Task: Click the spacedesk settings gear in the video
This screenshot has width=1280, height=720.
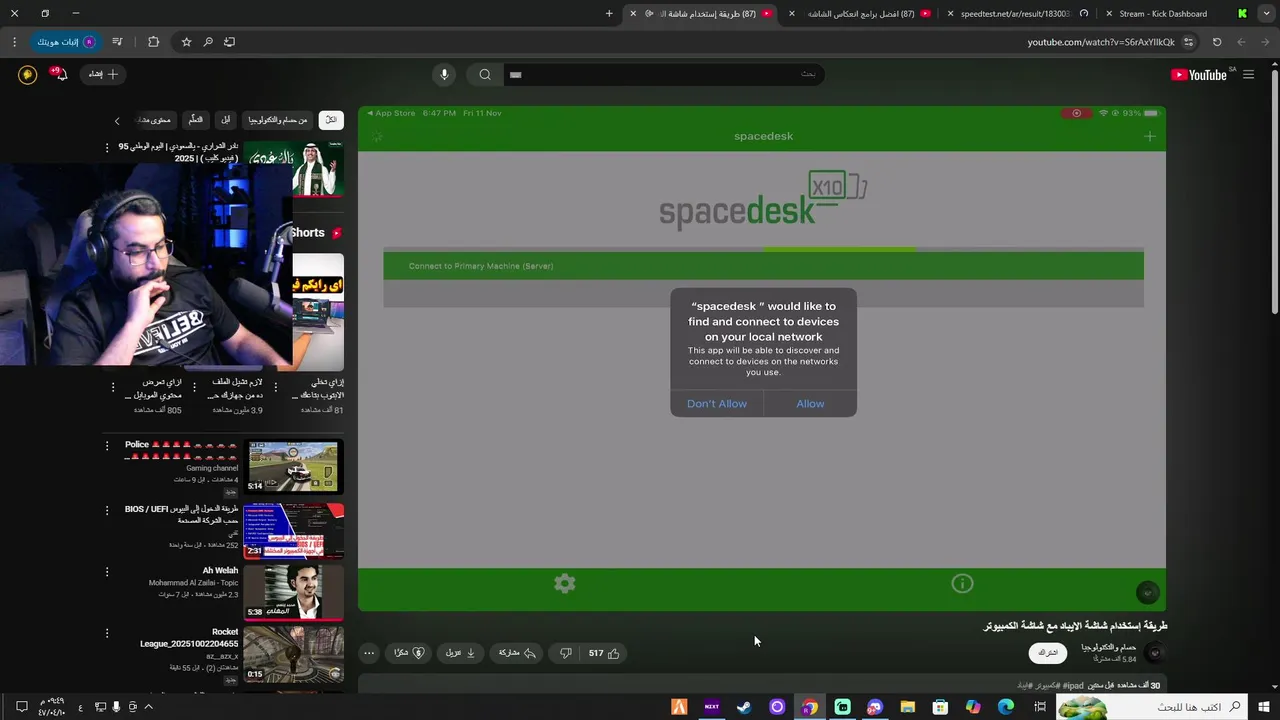Action: pos(565,584)
